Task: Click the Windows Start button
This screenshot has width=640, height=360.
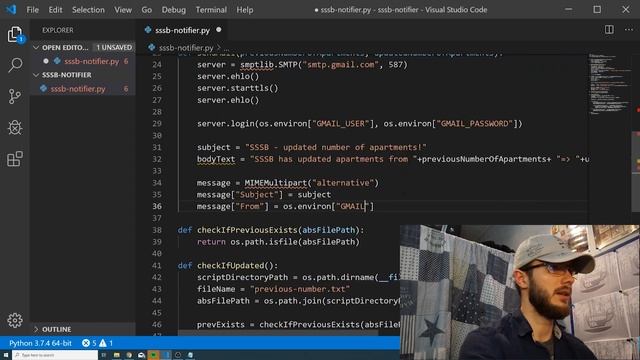Action: coord(6,355)
